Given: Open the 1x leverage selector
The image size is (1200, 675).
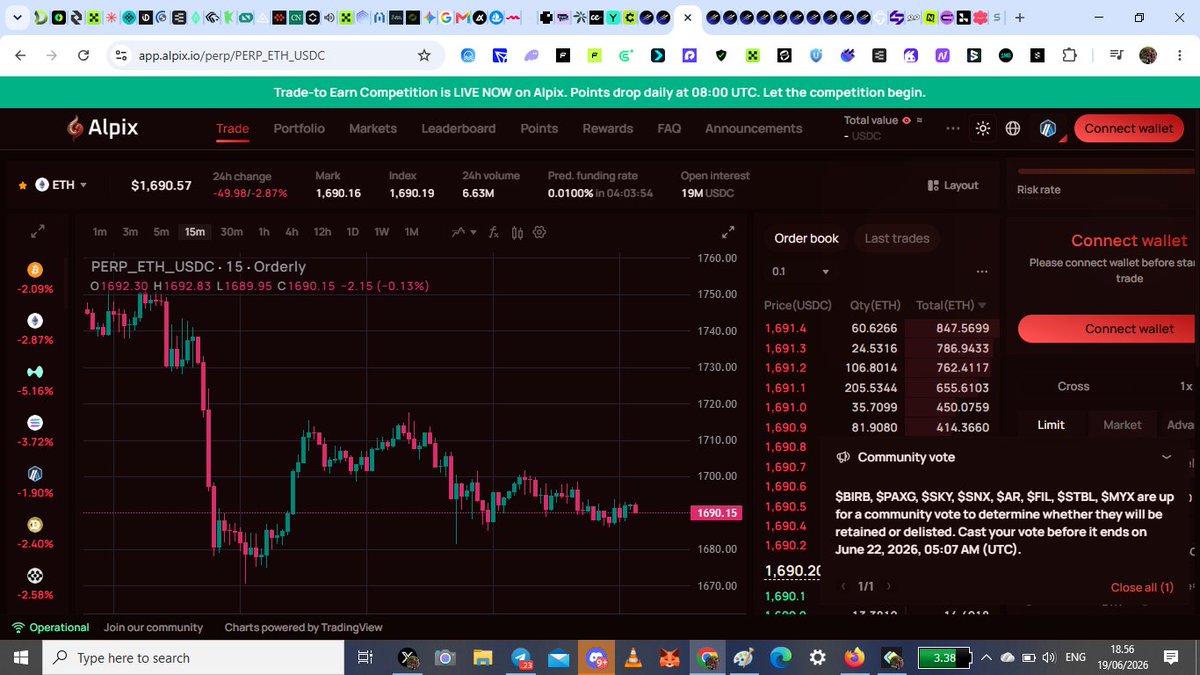Looking at the screenshot, I should click(1186, 386).
